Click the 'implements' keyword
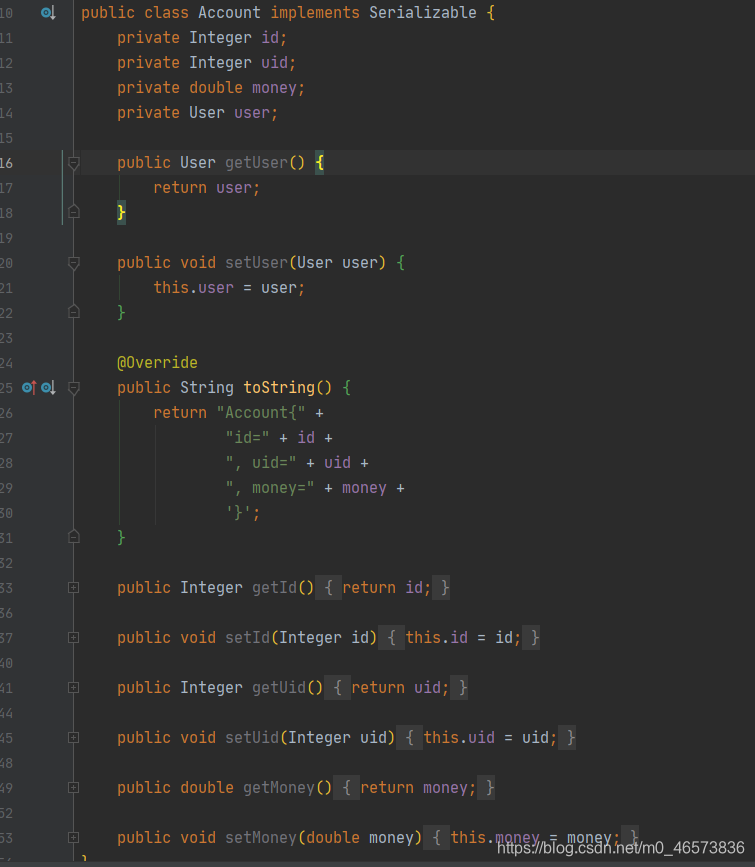 click(315, 12)
